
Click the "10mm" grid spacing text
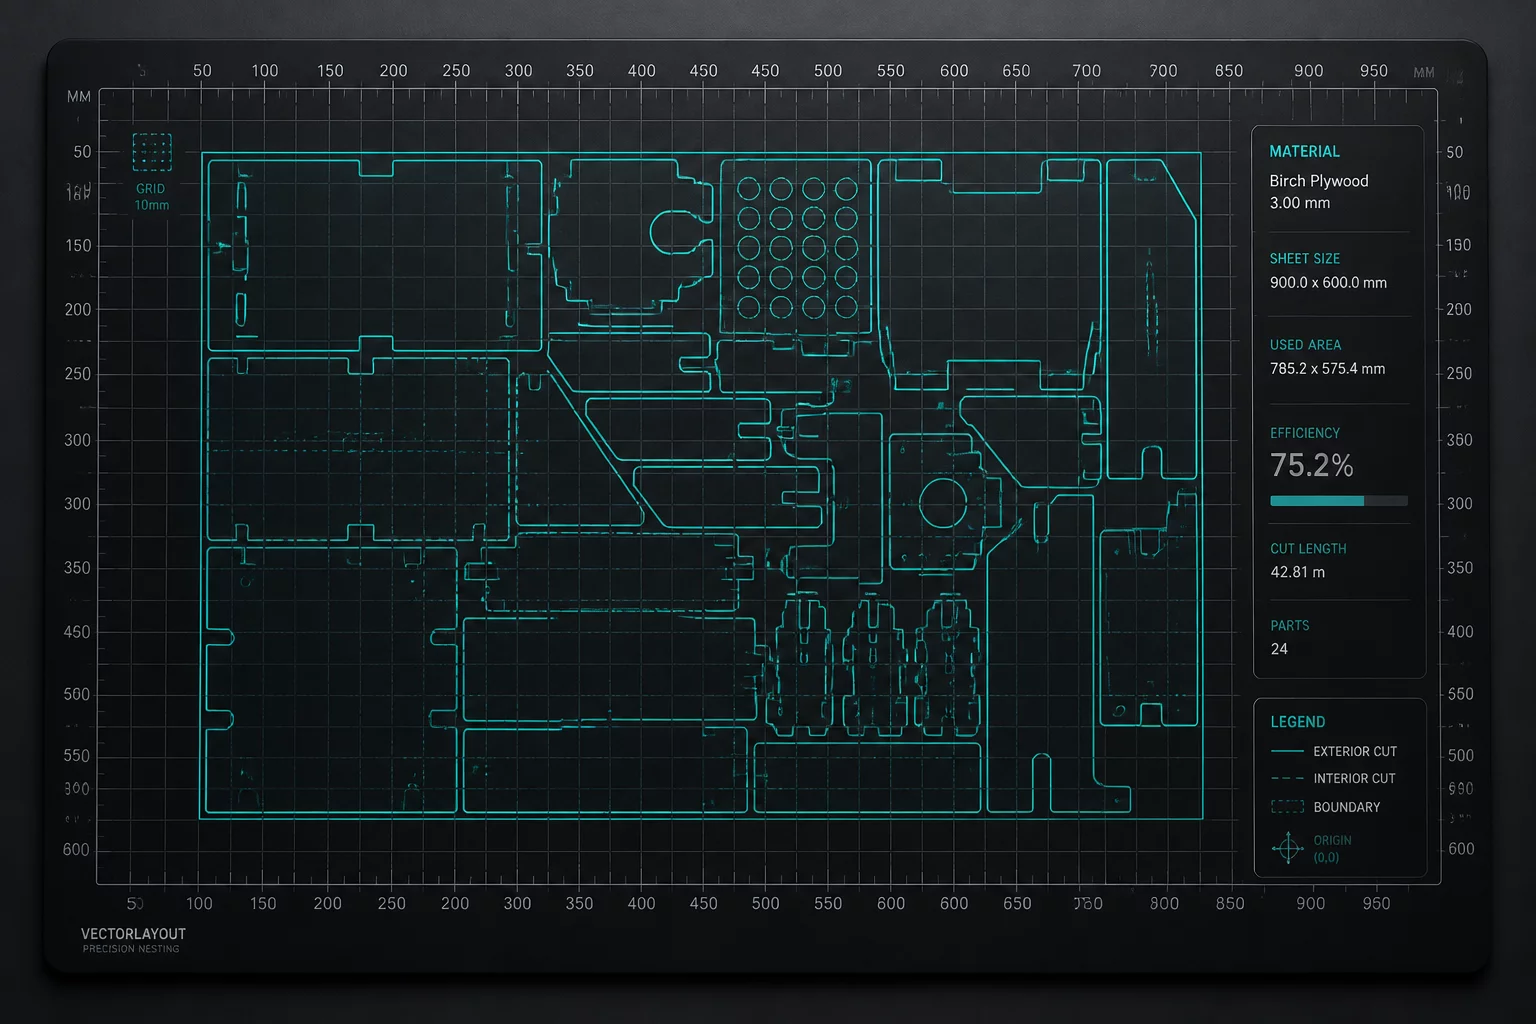(152, 205)
